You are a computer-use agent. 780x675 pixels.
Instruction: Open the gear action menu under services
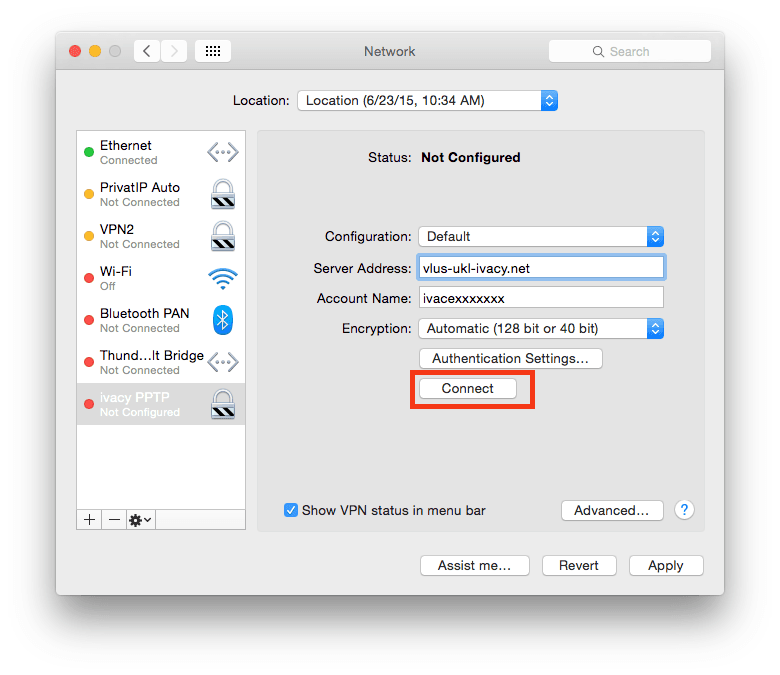[140, 520]
